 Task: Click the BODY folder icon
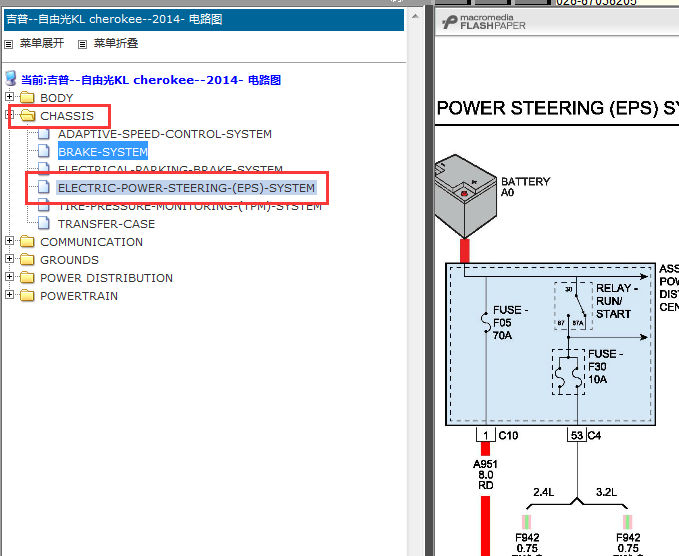pos(27,97)
